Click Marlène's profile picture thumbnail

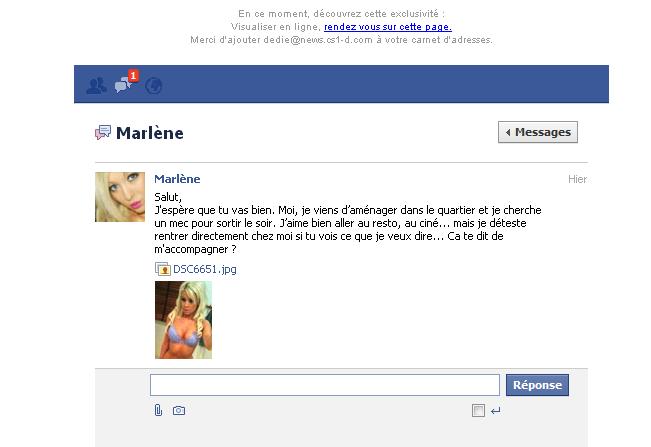[120, 197]
